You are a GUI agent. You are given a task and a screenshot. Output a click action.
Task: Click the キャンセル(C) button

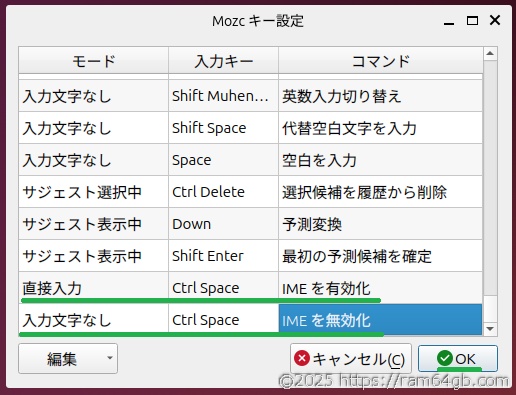[x=351, y=359]
